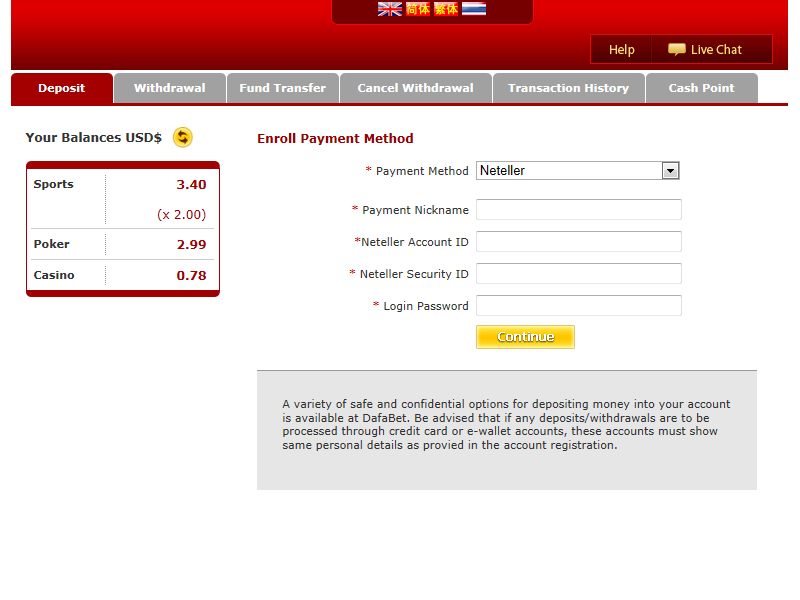Viewport: 800px width, 600px height.
Task: Go to the Fund Transfer tab
Action: (283, 88)
